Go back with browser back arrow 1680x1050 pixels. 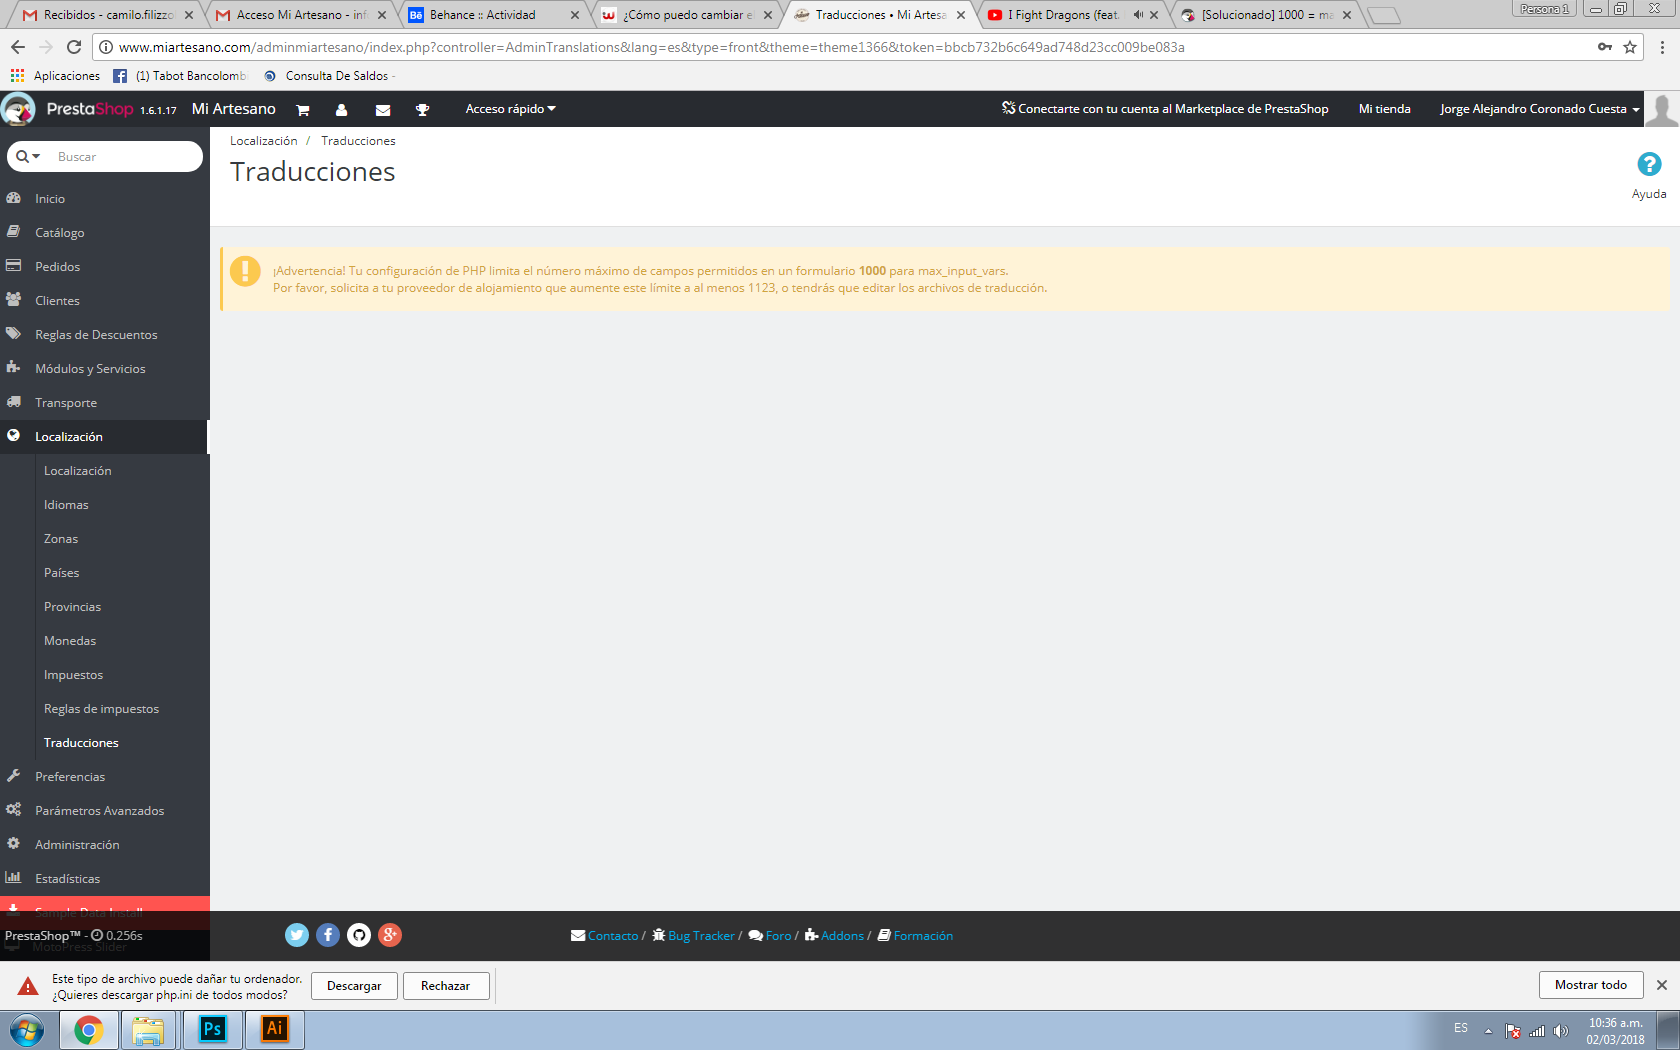click(x=18, y=47)
